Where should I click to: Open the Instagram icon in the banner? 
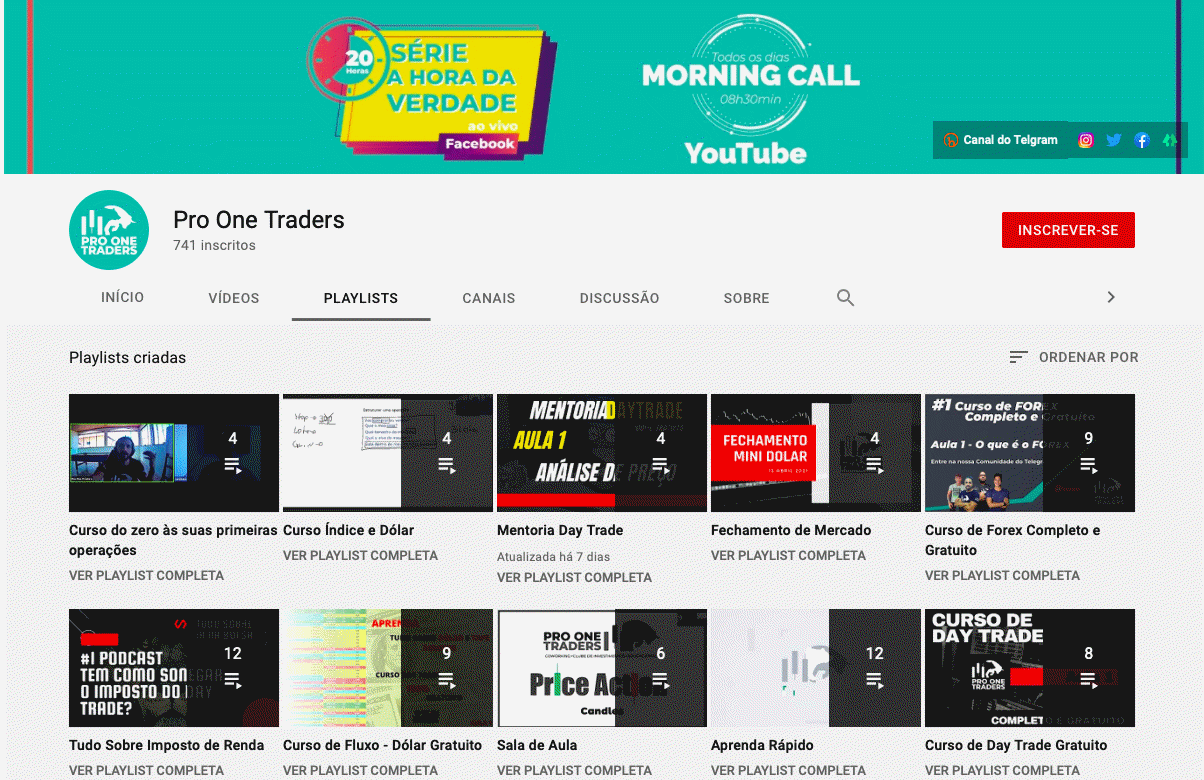click(1085, 140)
